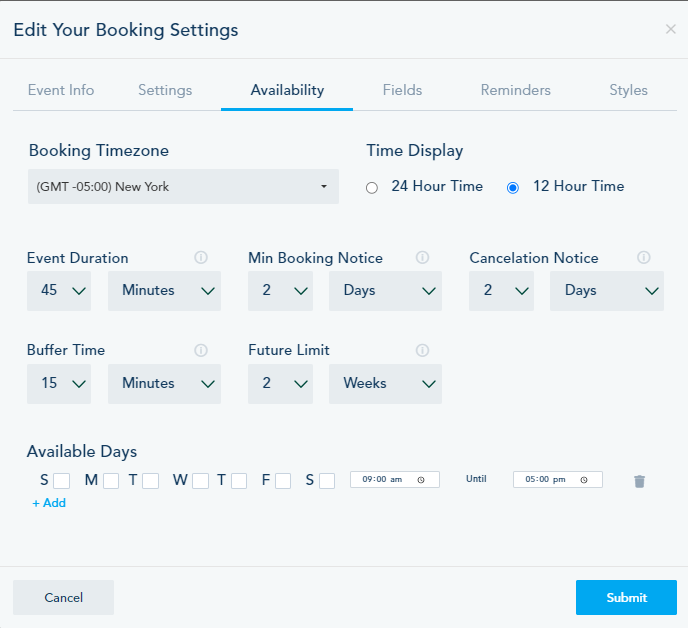Screen dimensions: 688x628
Task: Switch to the Event Info tab
Action: click(61, 90)
